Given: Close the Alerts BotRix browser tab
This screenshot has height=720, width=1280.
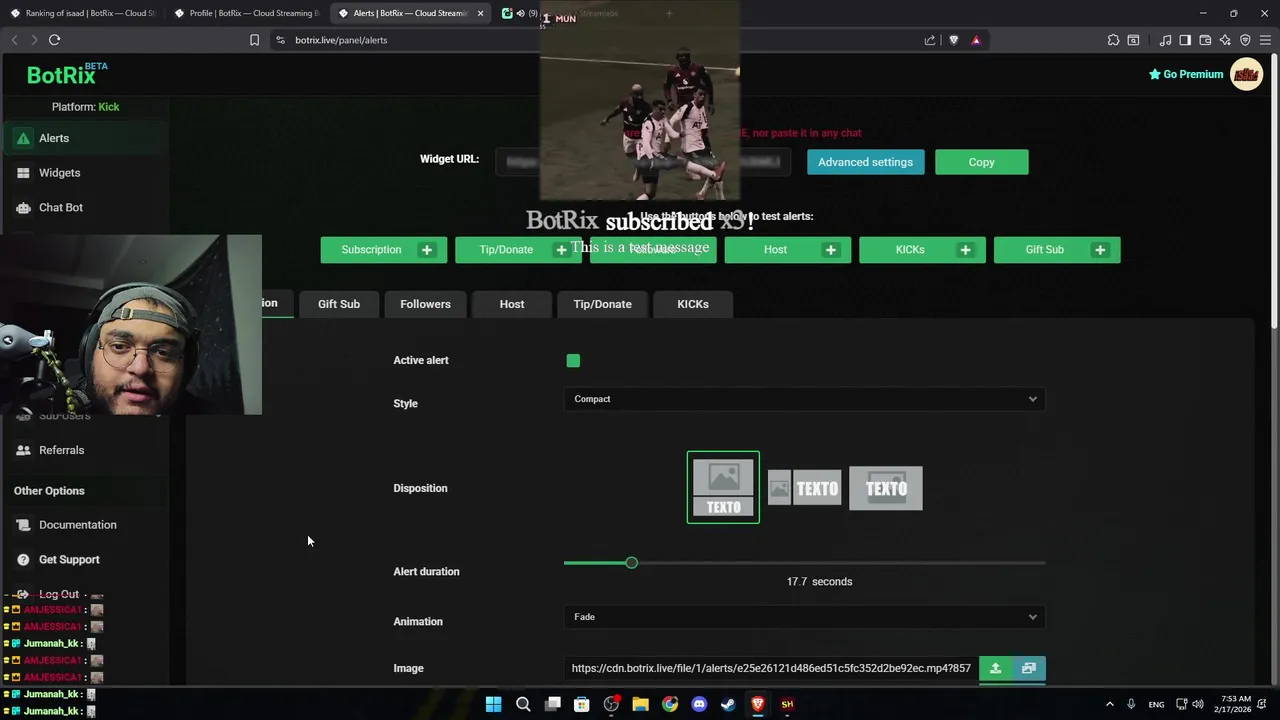Looking at the screenshot, I should [x=480, y=14].
